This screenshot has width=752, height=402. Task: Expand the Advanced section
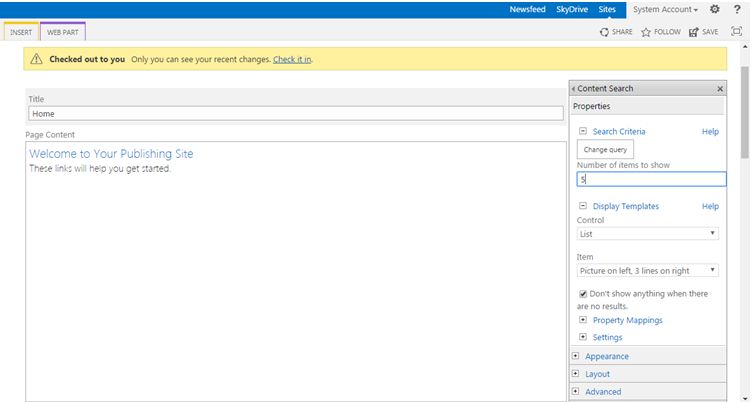(x=576, y=391)
